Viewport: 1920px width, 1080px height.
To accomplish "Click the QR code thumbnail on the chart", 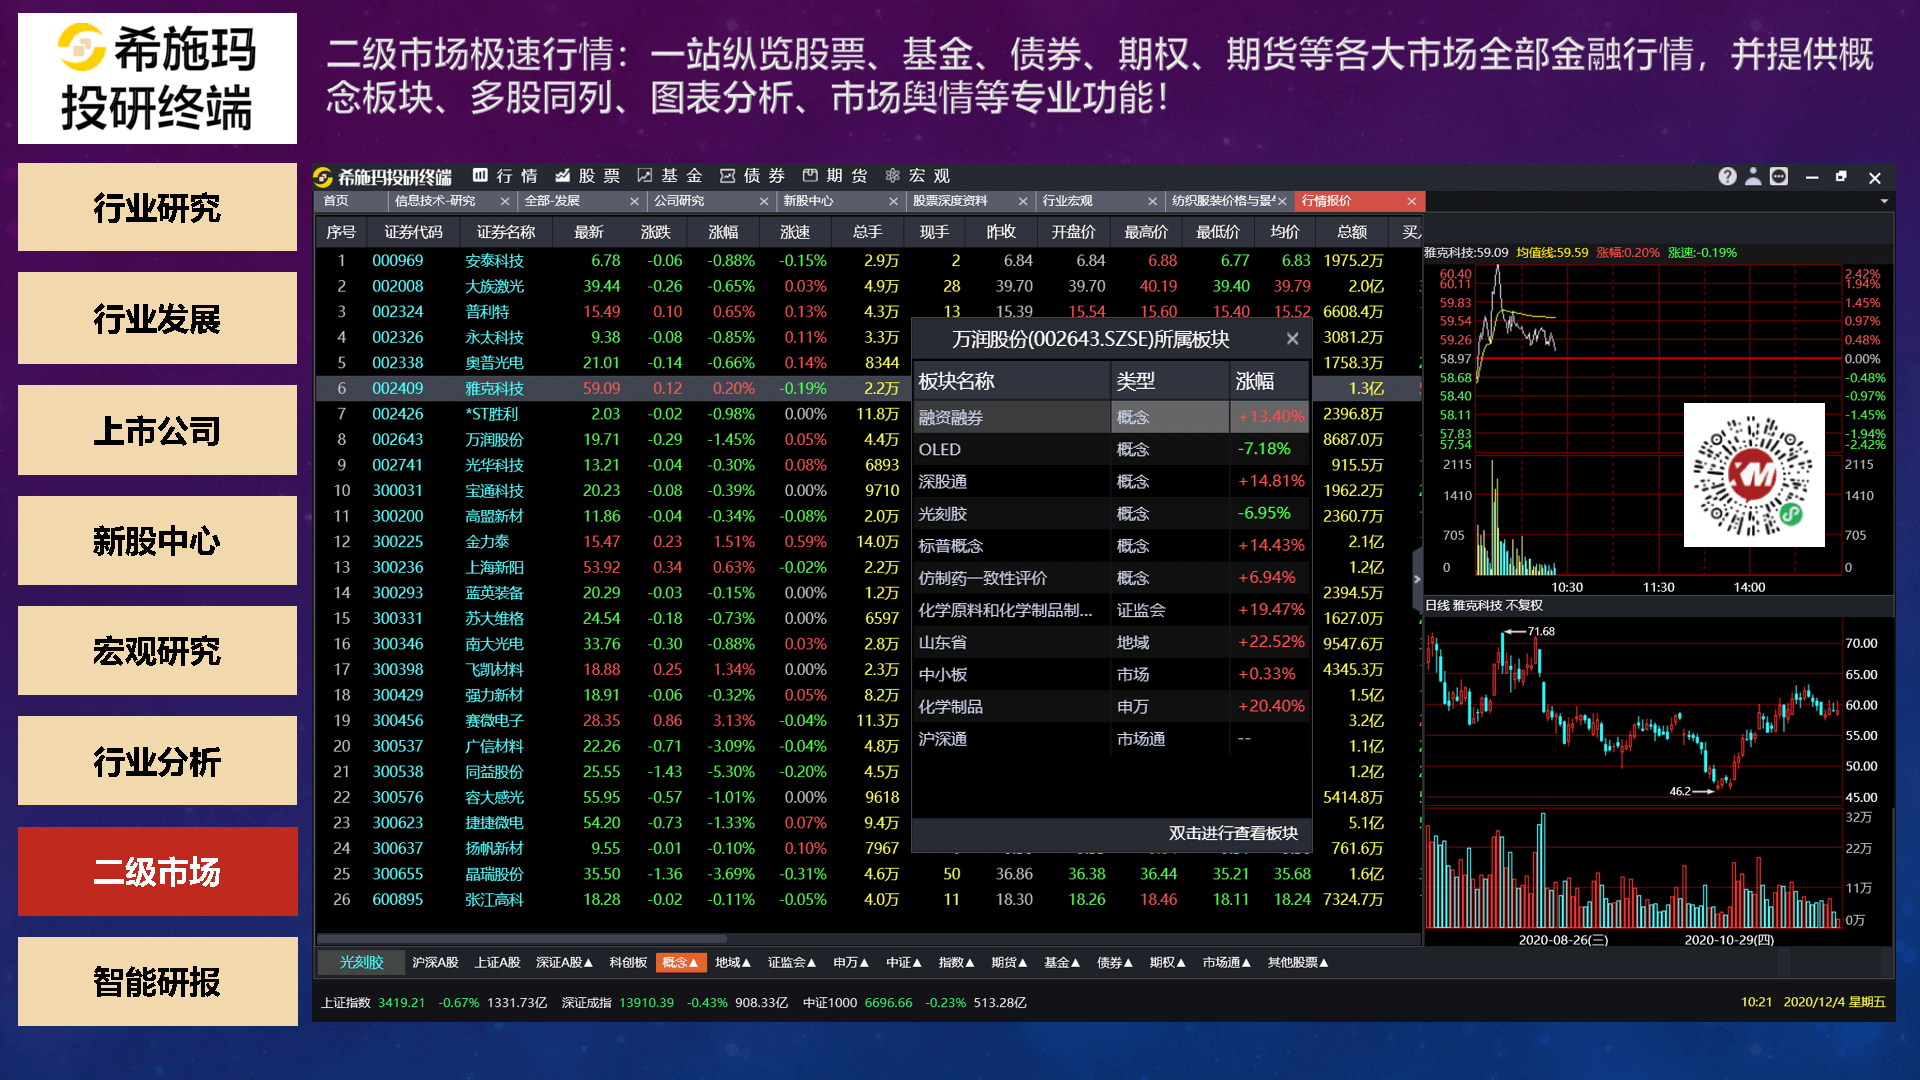I will tap(1753, 476).
